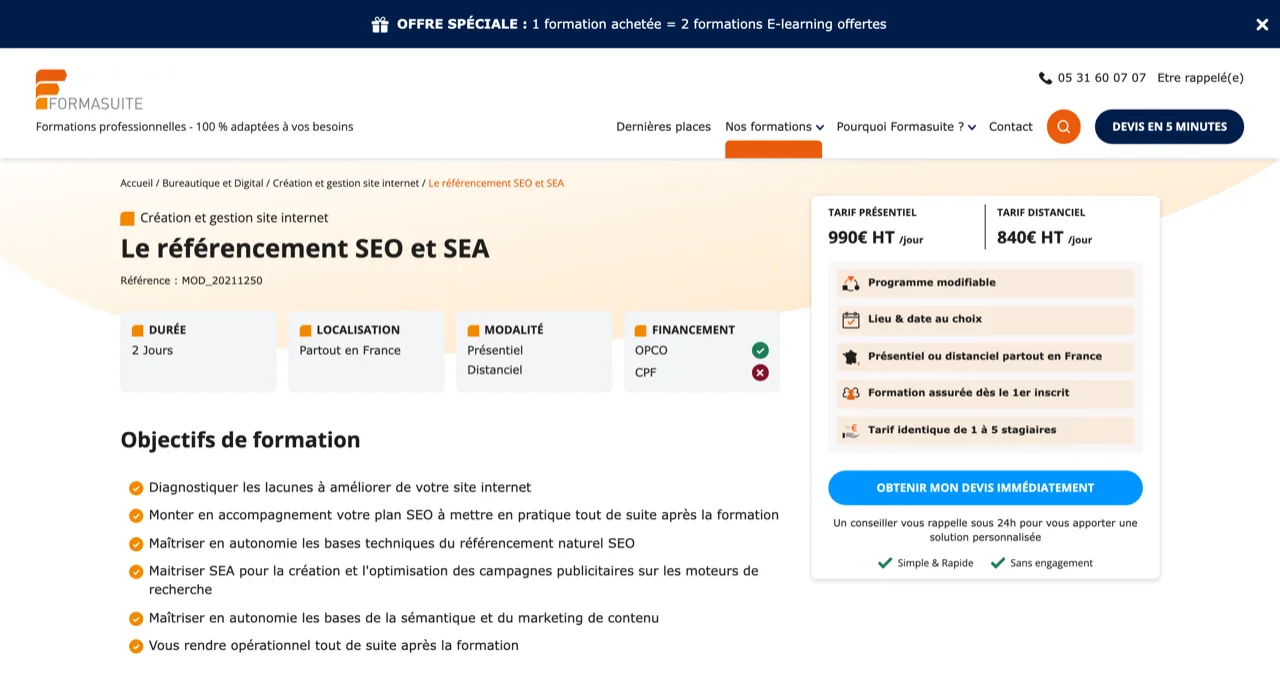
Task: Click bullet icon for Maitriser SEA objective
Action: [x=136, y=572]
